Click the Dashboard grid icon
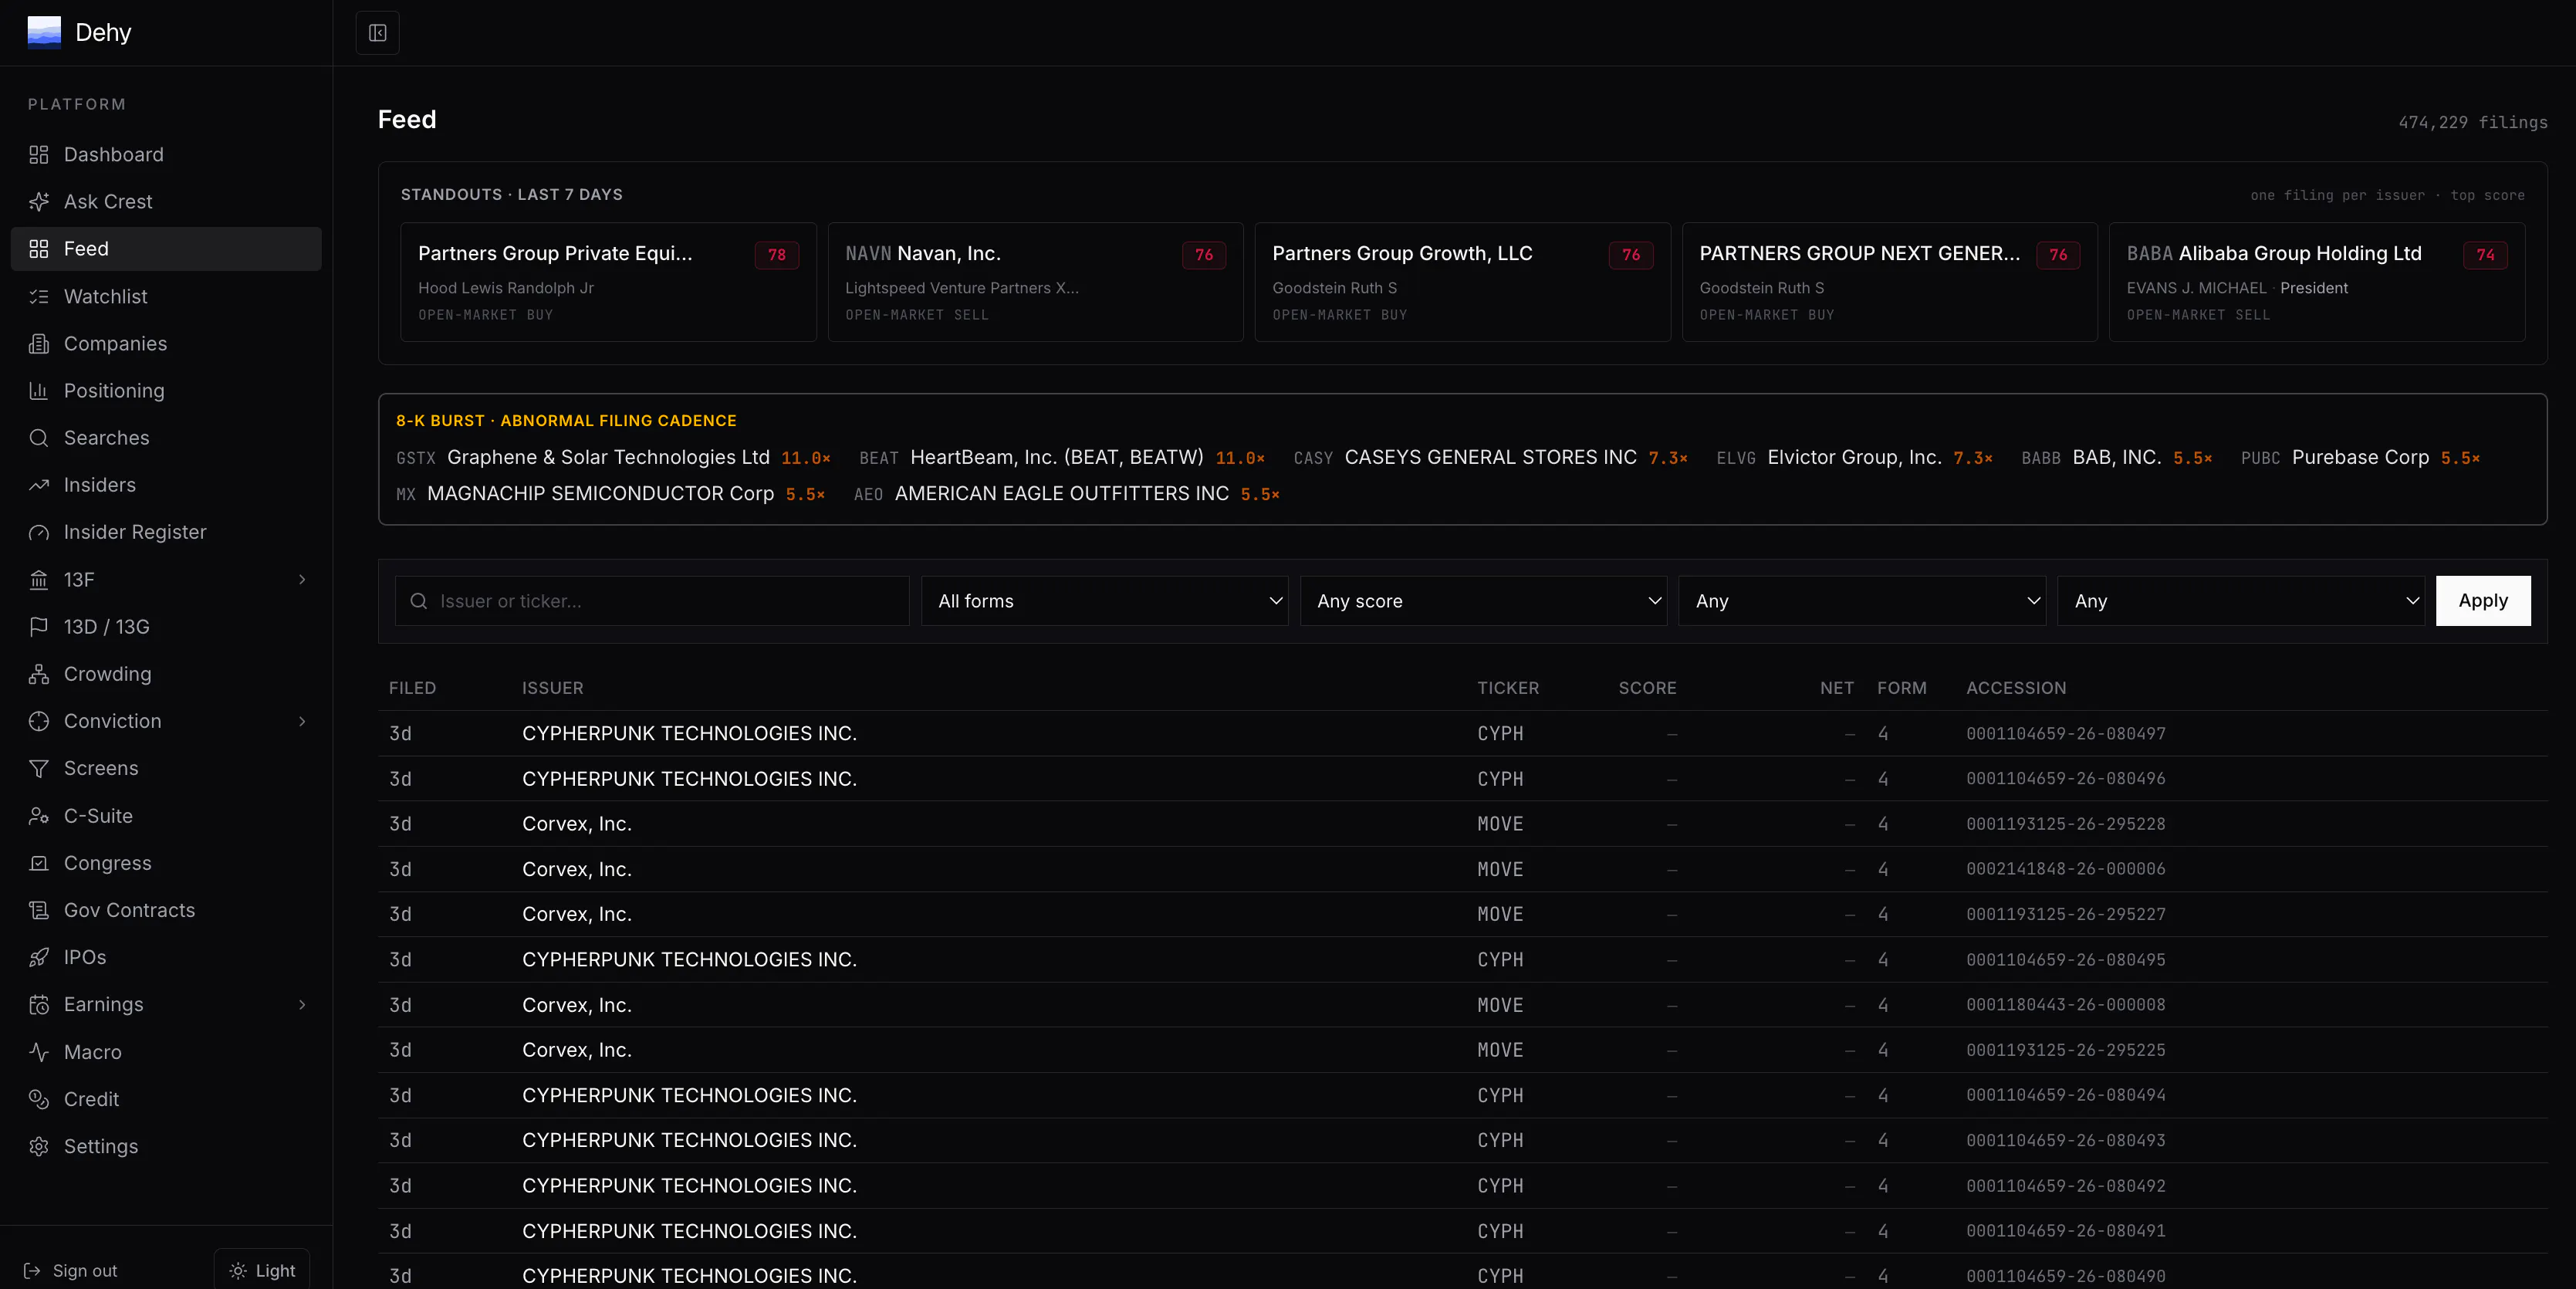Screen dimensions: 2576x1289 (x=39, y=154)
